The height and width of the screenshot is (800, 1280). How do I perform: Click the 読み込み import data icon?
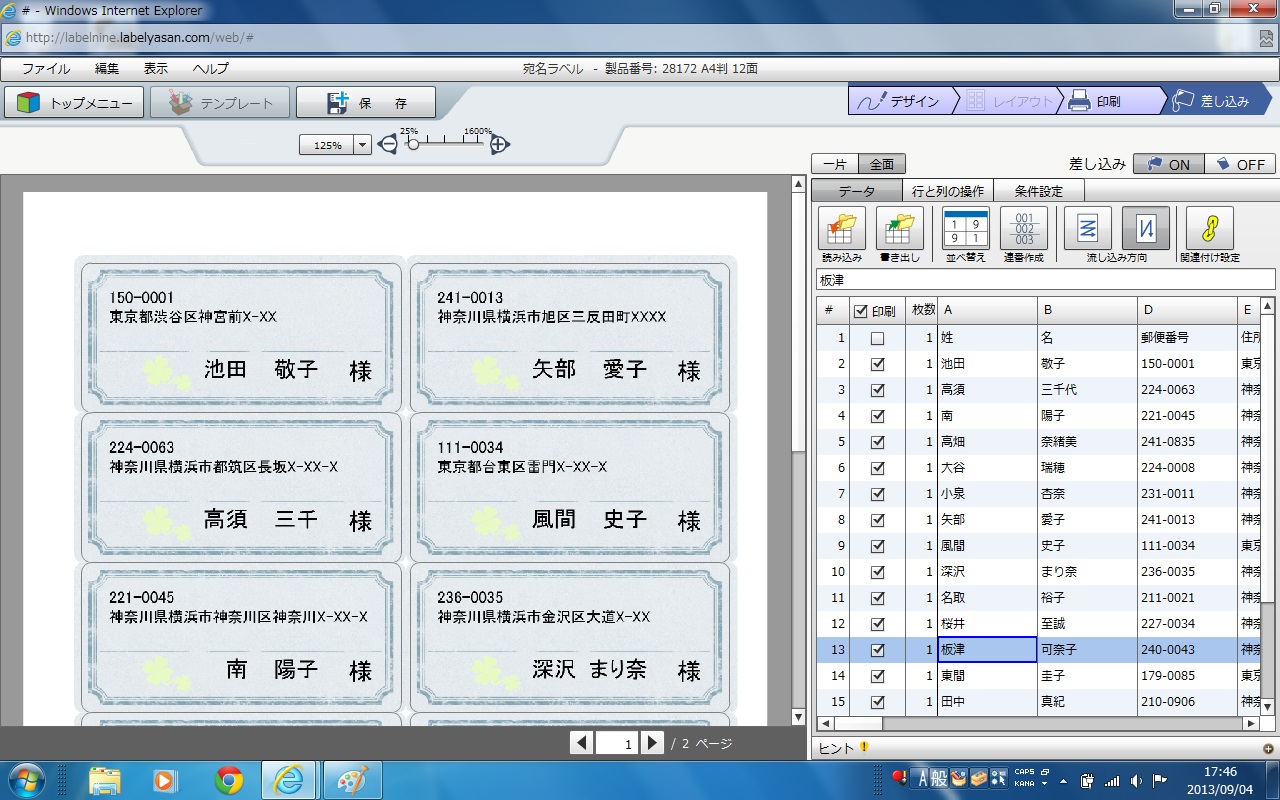click(x=841, y=229)
